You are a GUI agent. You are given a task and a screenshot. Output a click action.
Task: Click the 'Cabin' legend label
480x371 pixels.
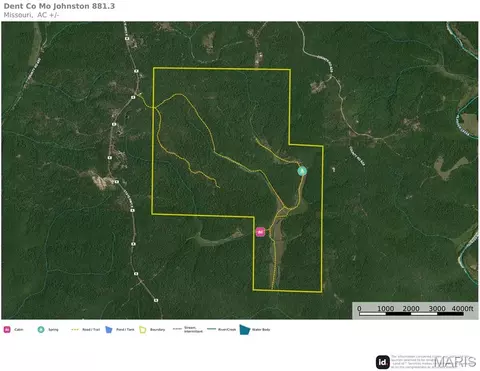coord(19,330)
